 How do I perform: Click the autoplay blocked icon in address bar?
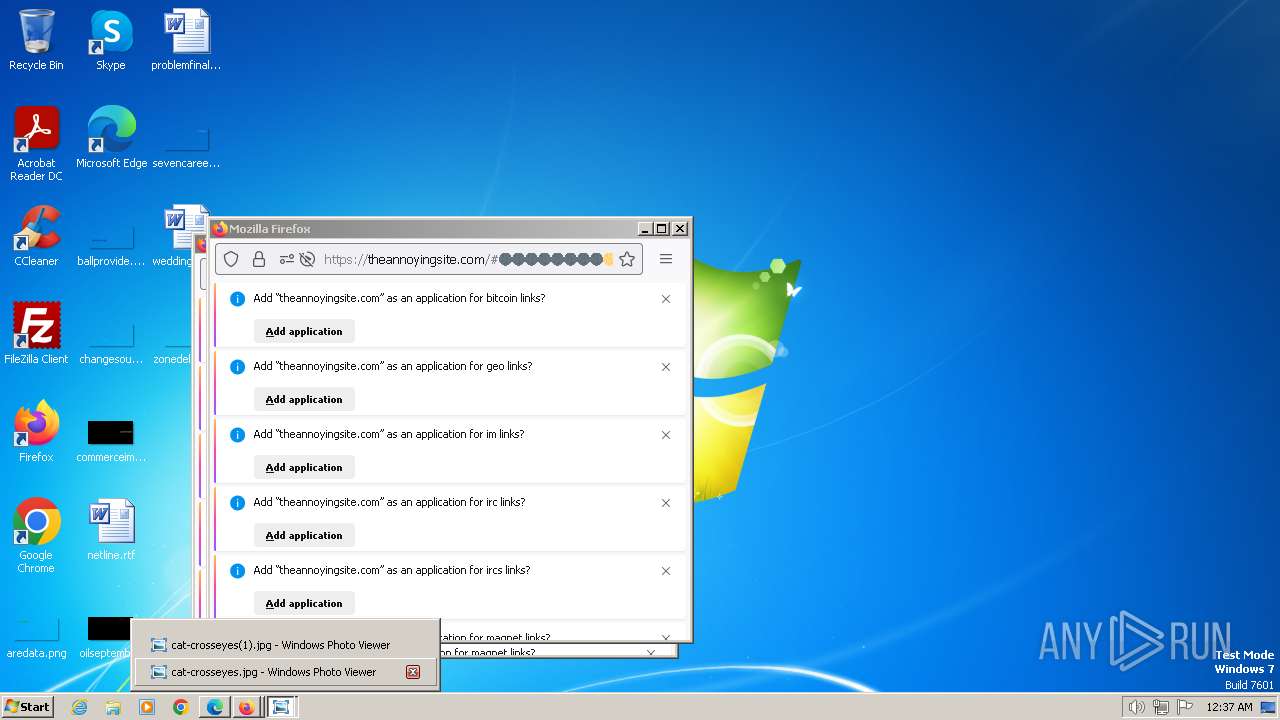click(x=307, y=259)
